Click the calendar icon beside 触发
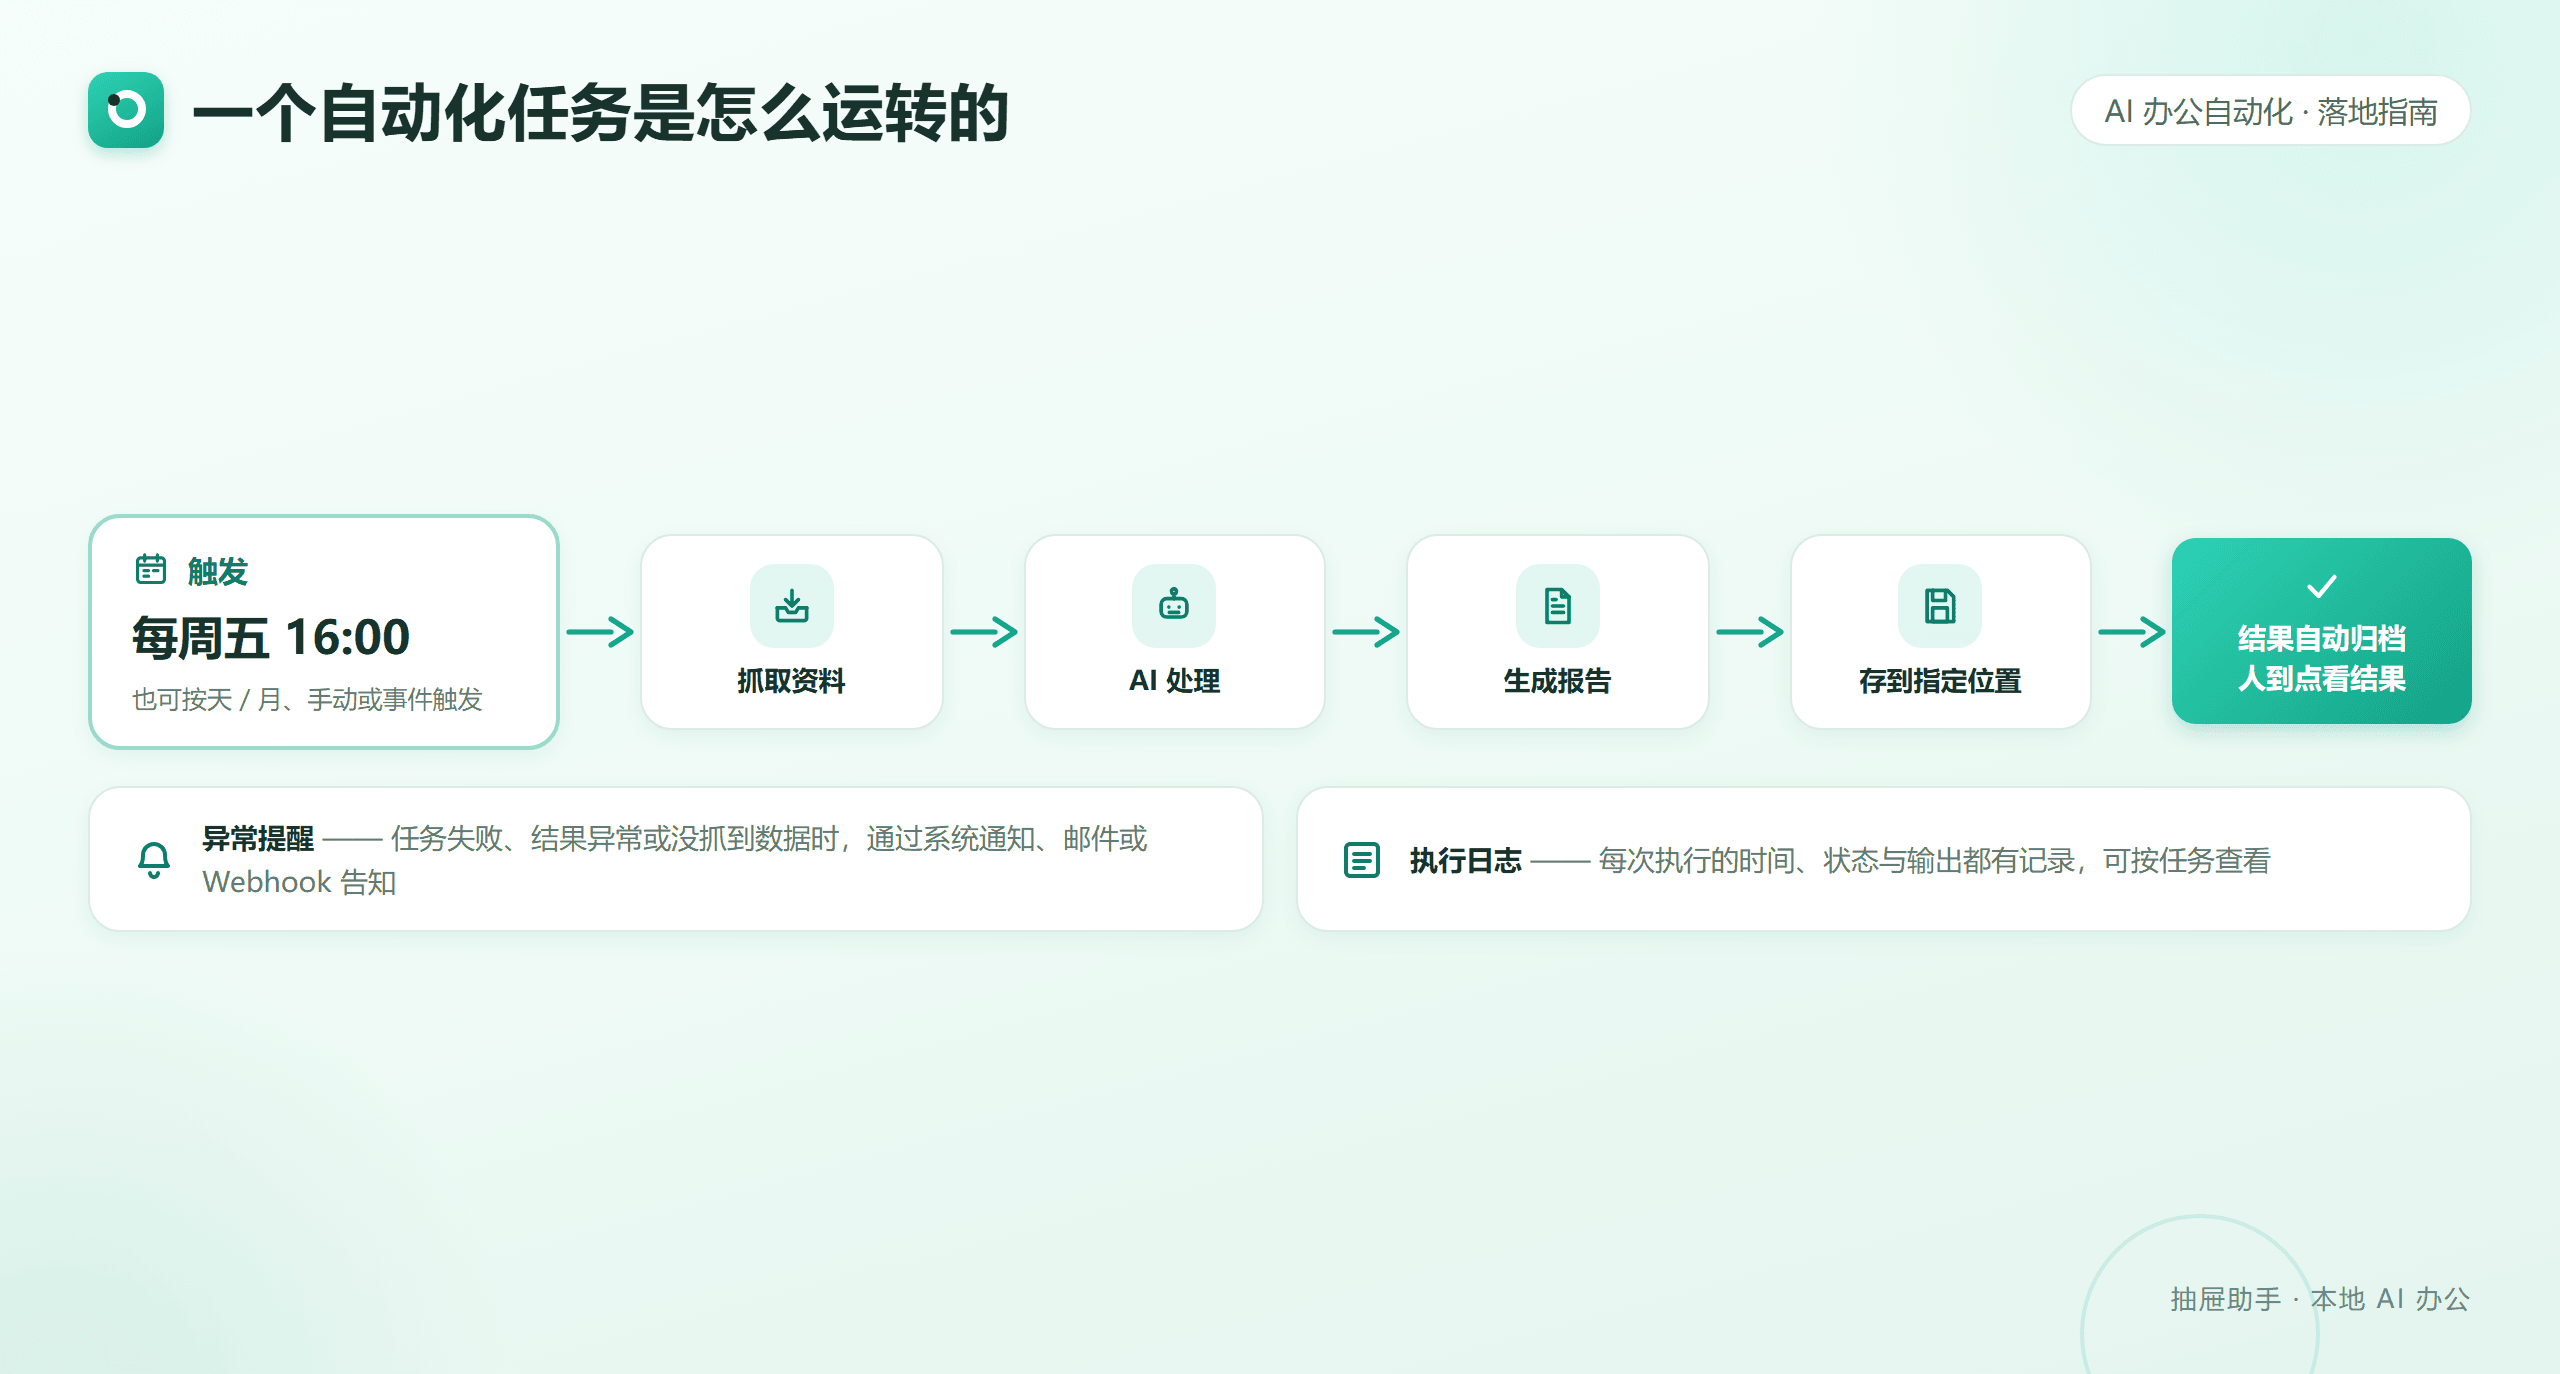 click(x=151, y=569)
